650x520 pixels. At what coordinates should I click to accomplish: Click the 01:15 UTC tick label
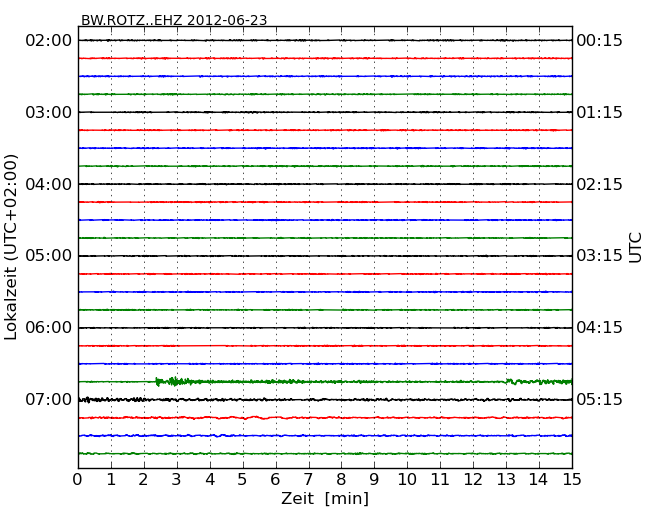pyautogui.click(x=599, y=112)
